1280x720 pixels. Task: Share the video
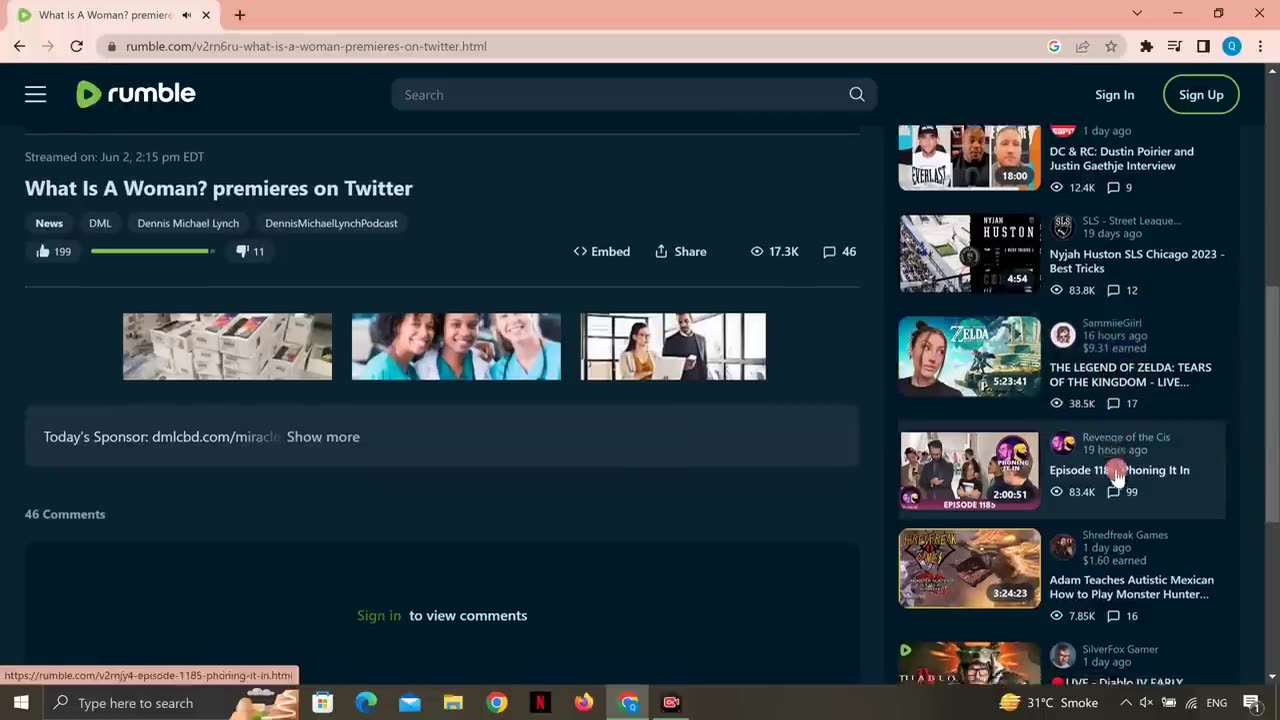click(x=680, y=251)
